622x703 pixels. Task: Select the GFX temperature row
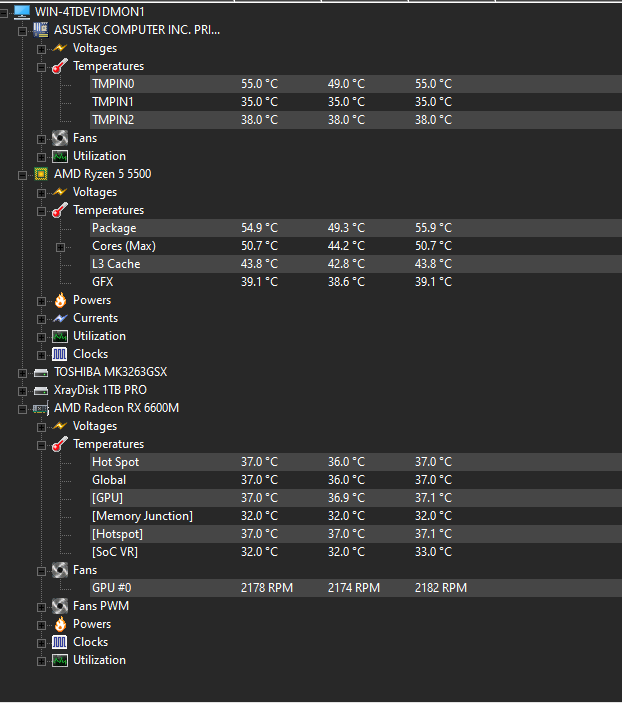click(356, 282)
